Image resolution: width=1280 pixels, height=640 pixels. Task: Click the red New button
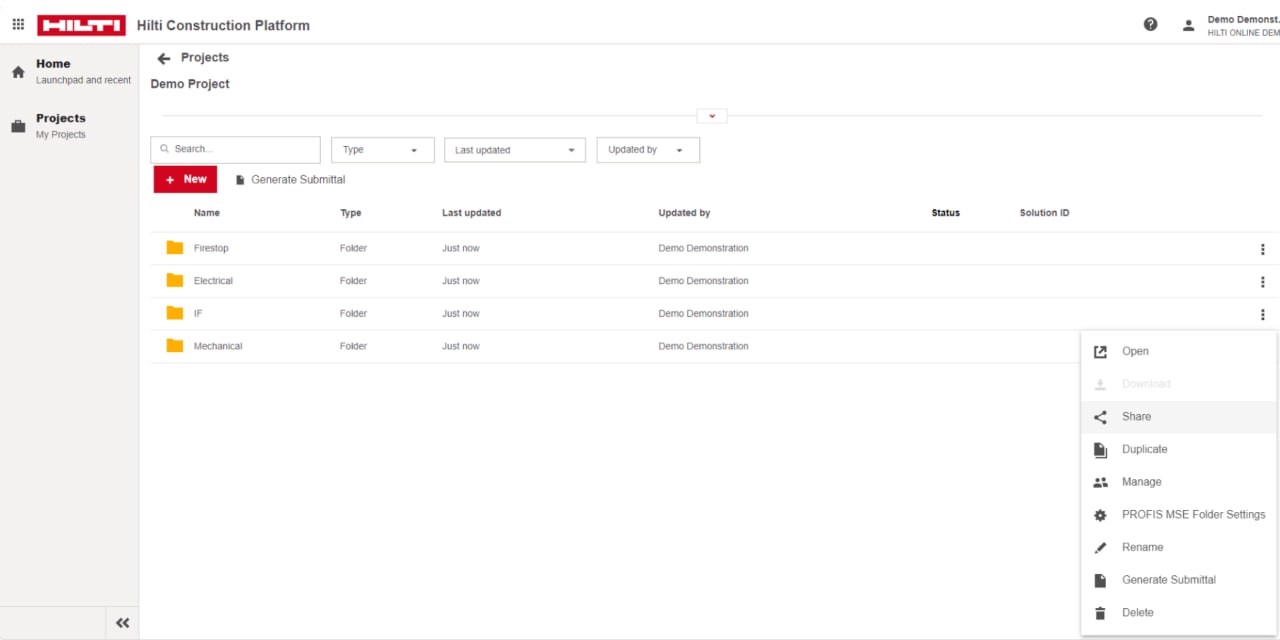[184, 179]
